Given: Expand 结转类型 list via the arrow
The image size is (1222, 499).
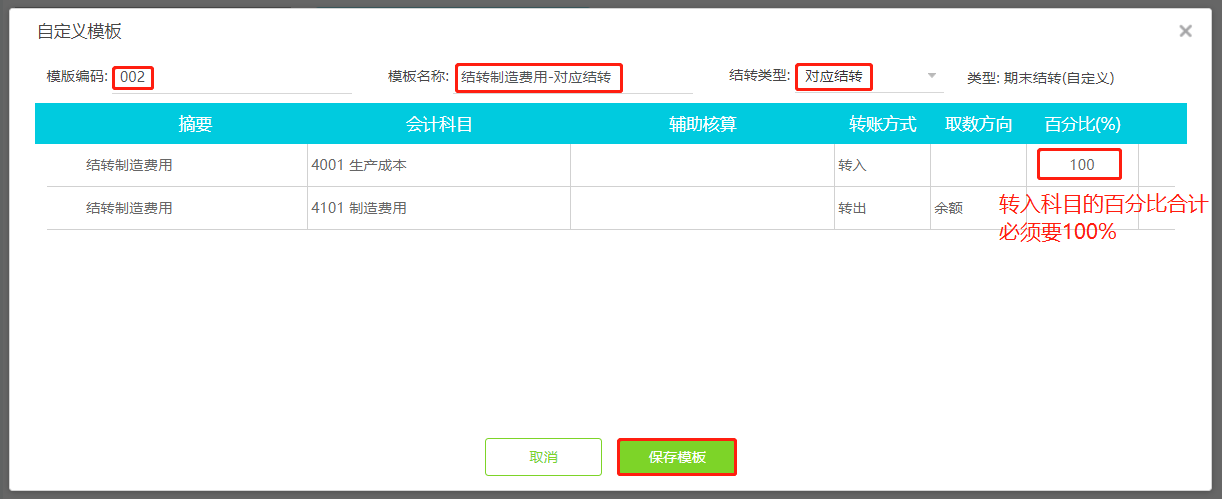Looking at the screenshot, I should [932, 76].
